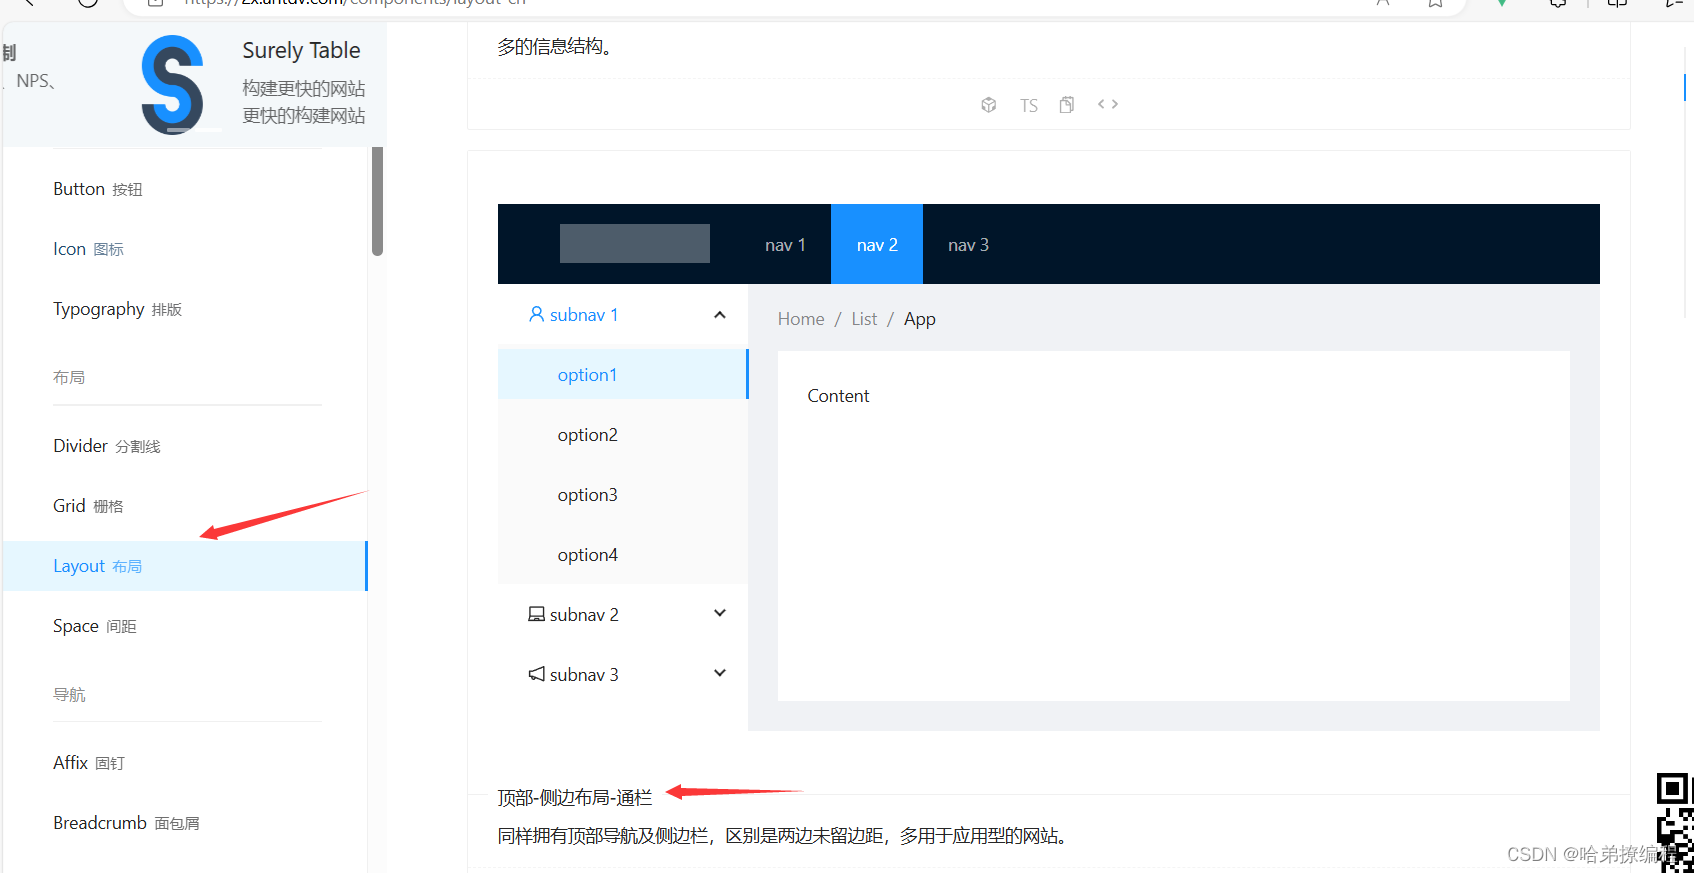
Task: Open the Divider 分割线 docs page
Action: tap(185, 446)
